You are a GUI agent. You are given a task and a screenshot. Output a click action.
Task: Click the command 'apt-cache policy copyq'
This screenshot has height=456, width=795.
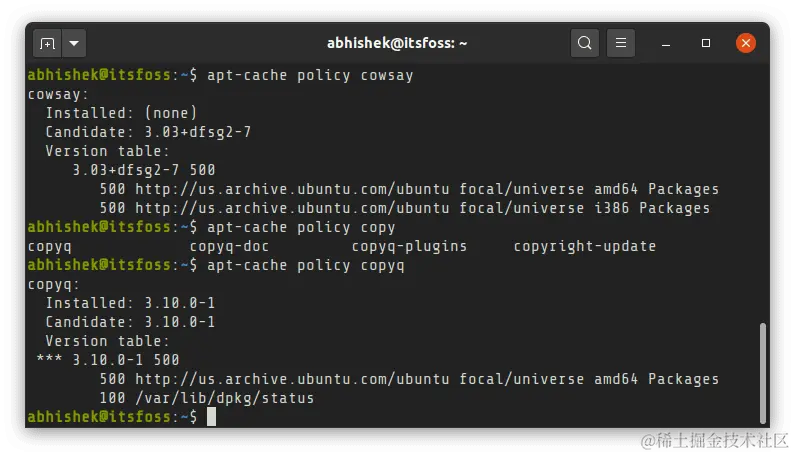pyautogui.click(x=306, y=265)
